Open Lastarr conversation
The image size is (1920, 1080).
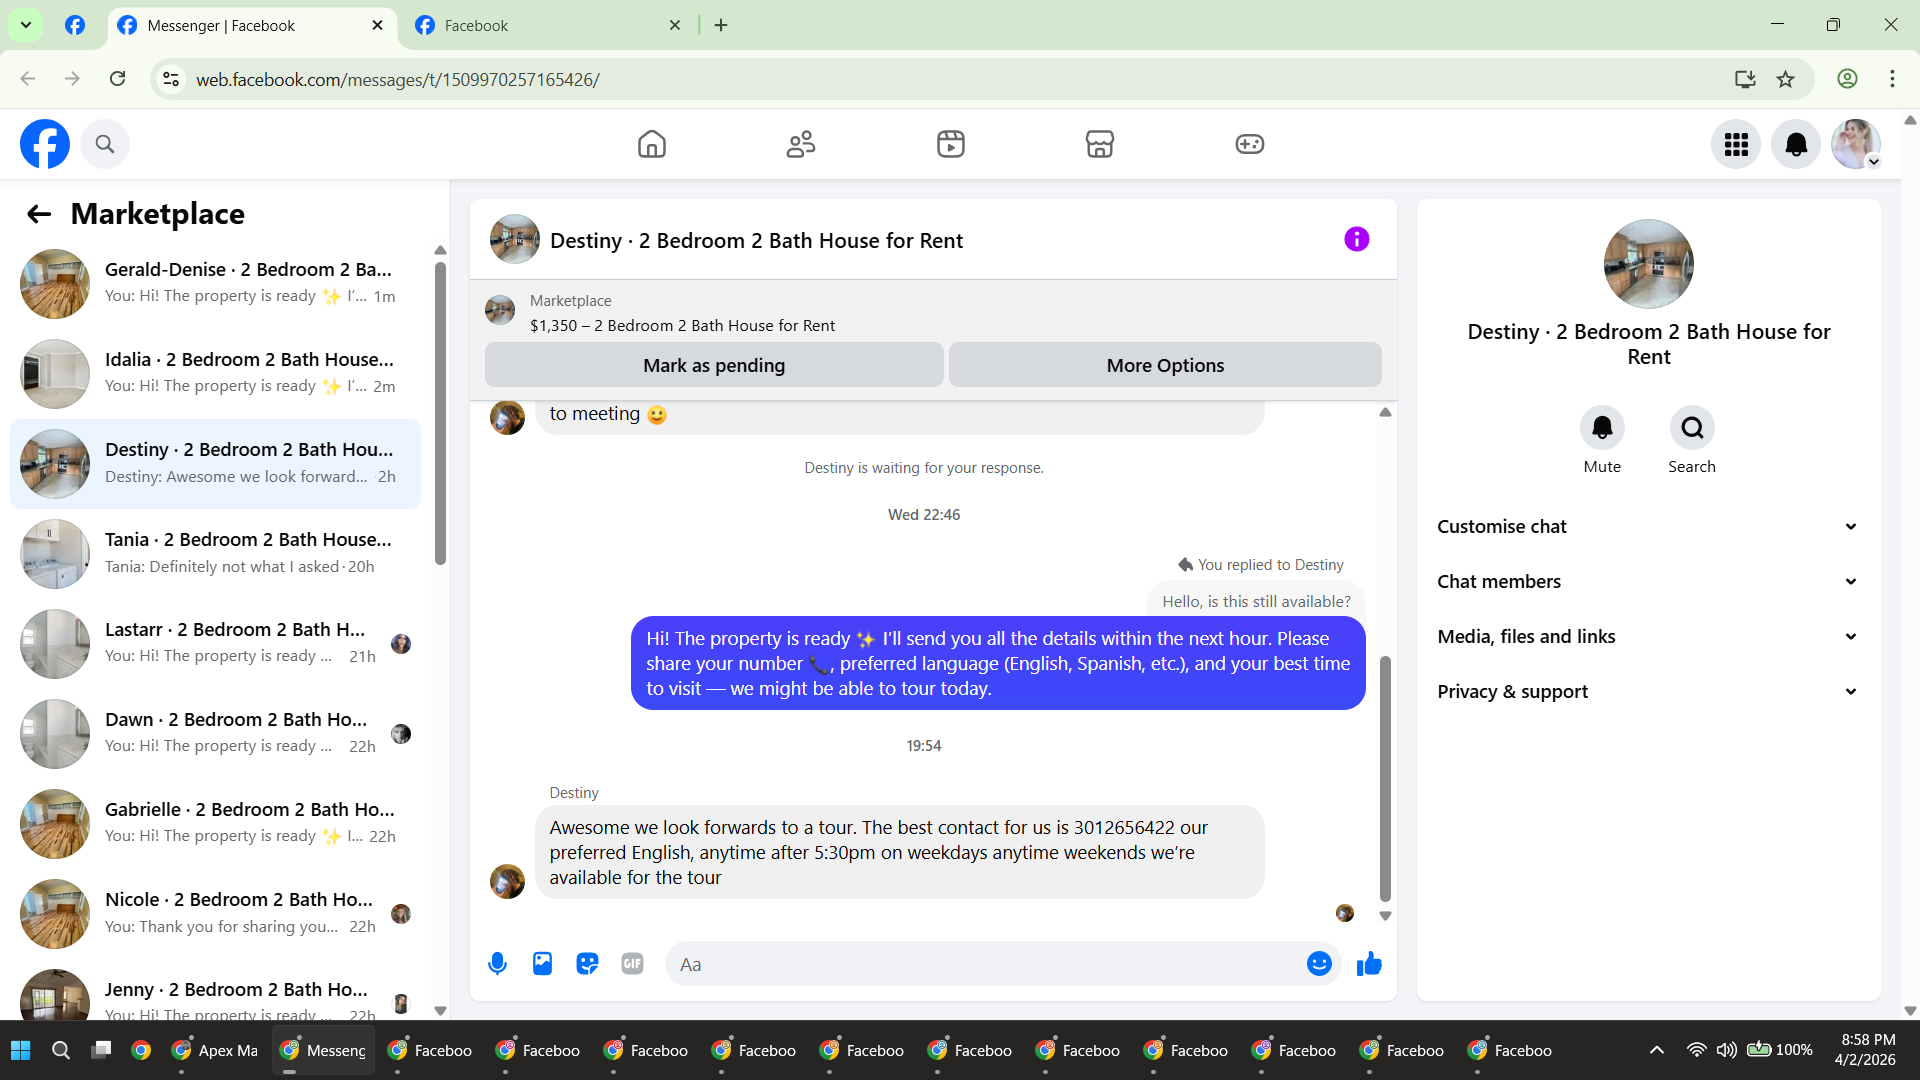(x=215, y=644)
